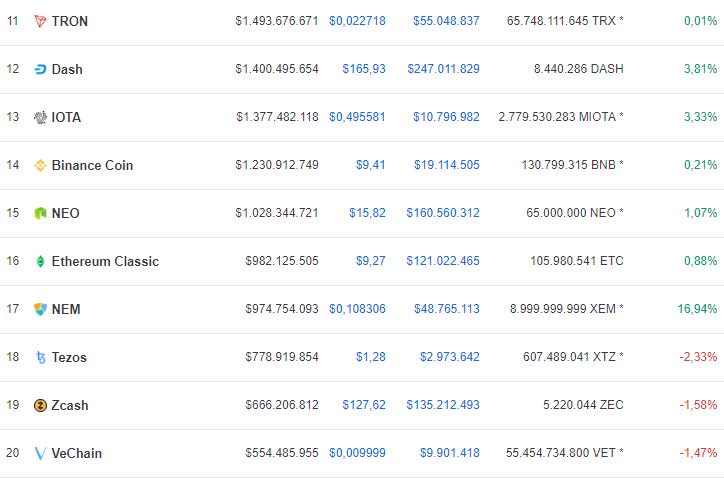Select Binance Coin market cap $1.230.912.749

point(277,165)
